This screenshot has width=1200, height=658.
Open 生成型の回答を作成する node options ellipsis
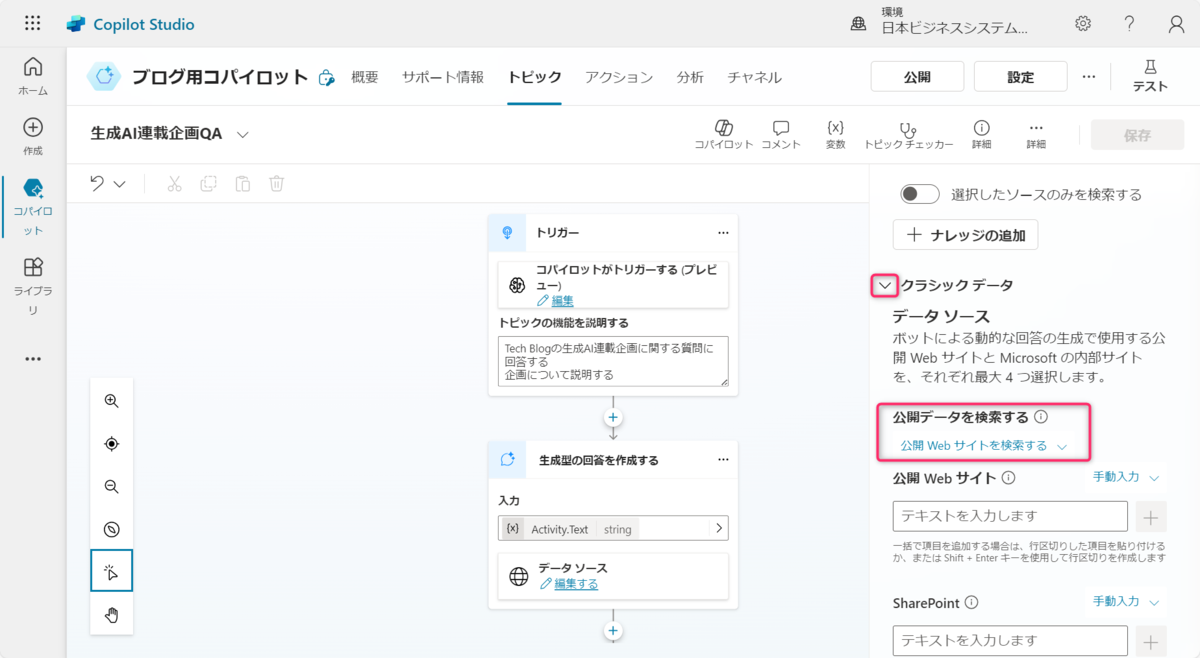723,460
